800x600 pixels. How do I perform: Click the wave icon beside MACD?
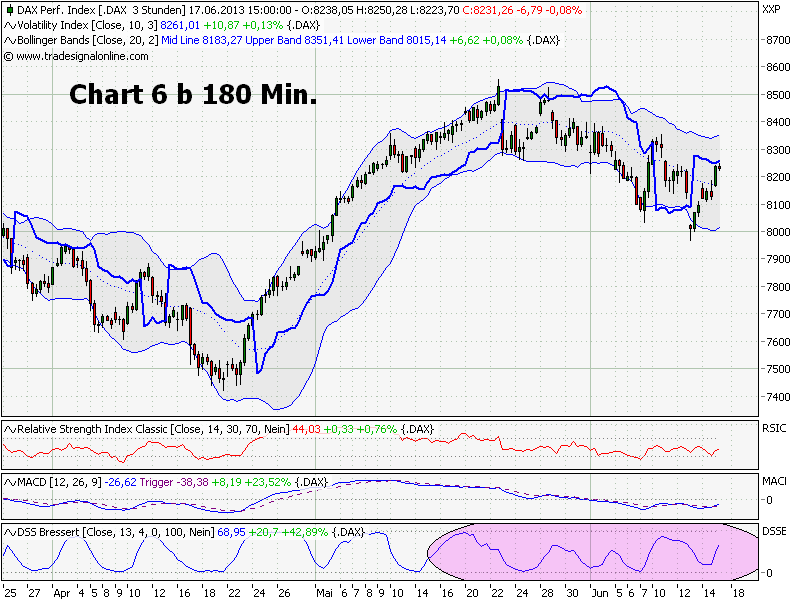tap(8, 483)
